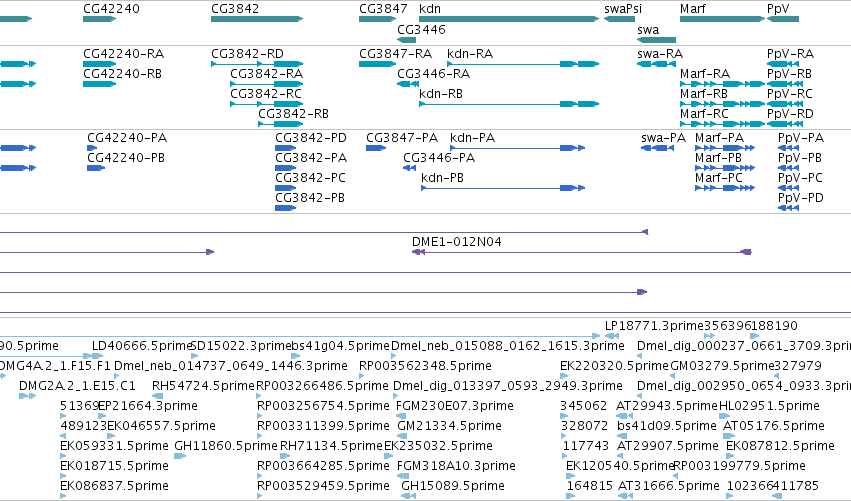
Task: Select protein PpV-PB
Action: click(789, 168)
